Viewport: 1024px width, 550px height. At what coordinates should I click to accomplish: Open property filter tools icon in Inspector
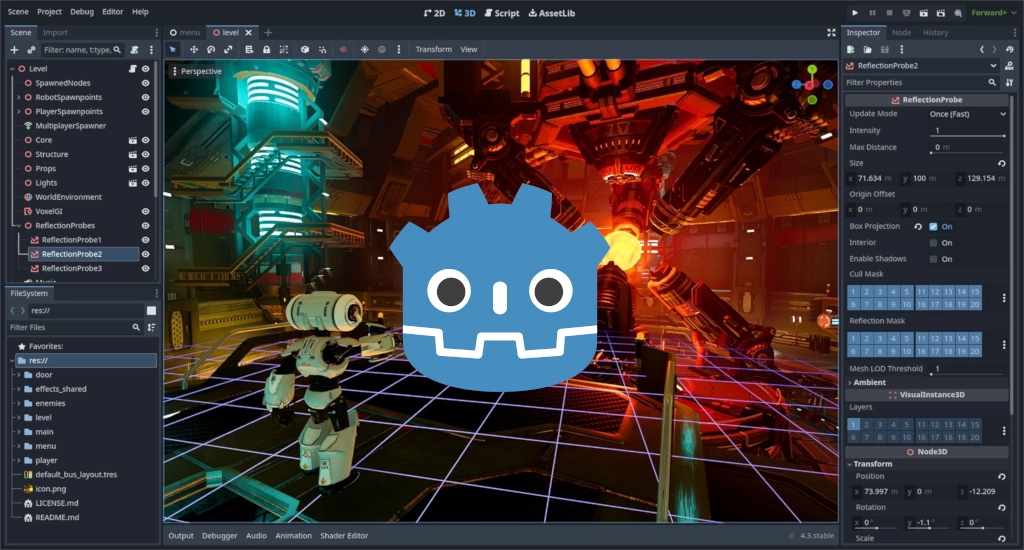pyautogui.click(x=1010, y=82)
